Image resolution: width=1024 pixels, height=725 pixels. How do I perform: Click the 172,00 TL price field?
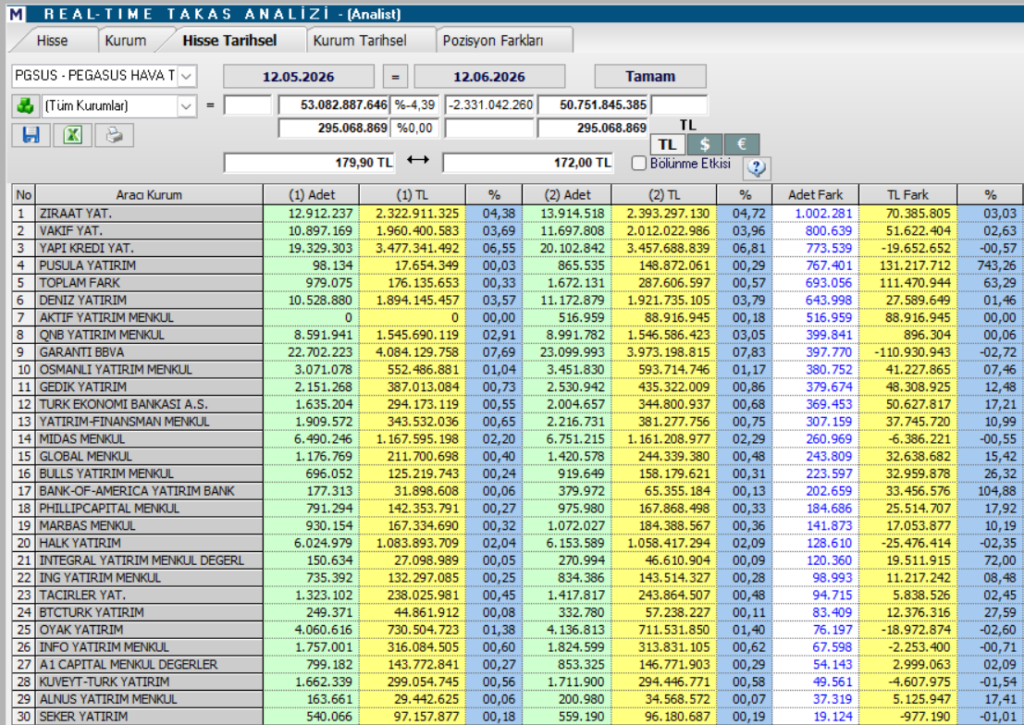pyautogui.click(x=528, y=163)
